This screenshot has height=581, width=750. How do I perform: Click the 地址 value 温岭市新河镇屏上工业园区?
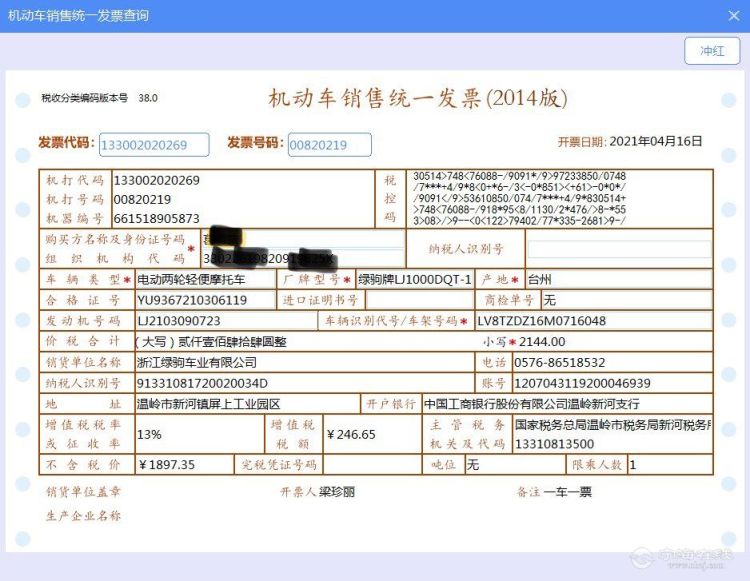coord(209,405)
